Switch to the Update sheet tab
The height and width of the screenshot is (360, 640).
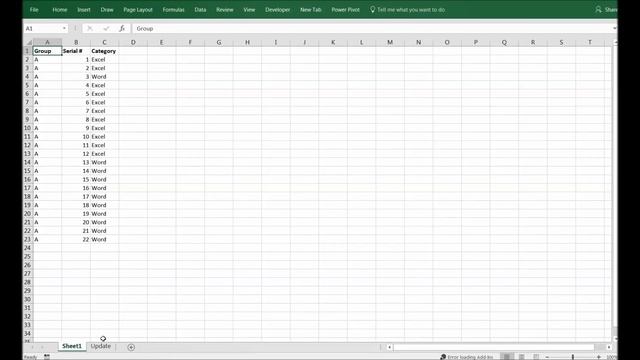[101, 346]
